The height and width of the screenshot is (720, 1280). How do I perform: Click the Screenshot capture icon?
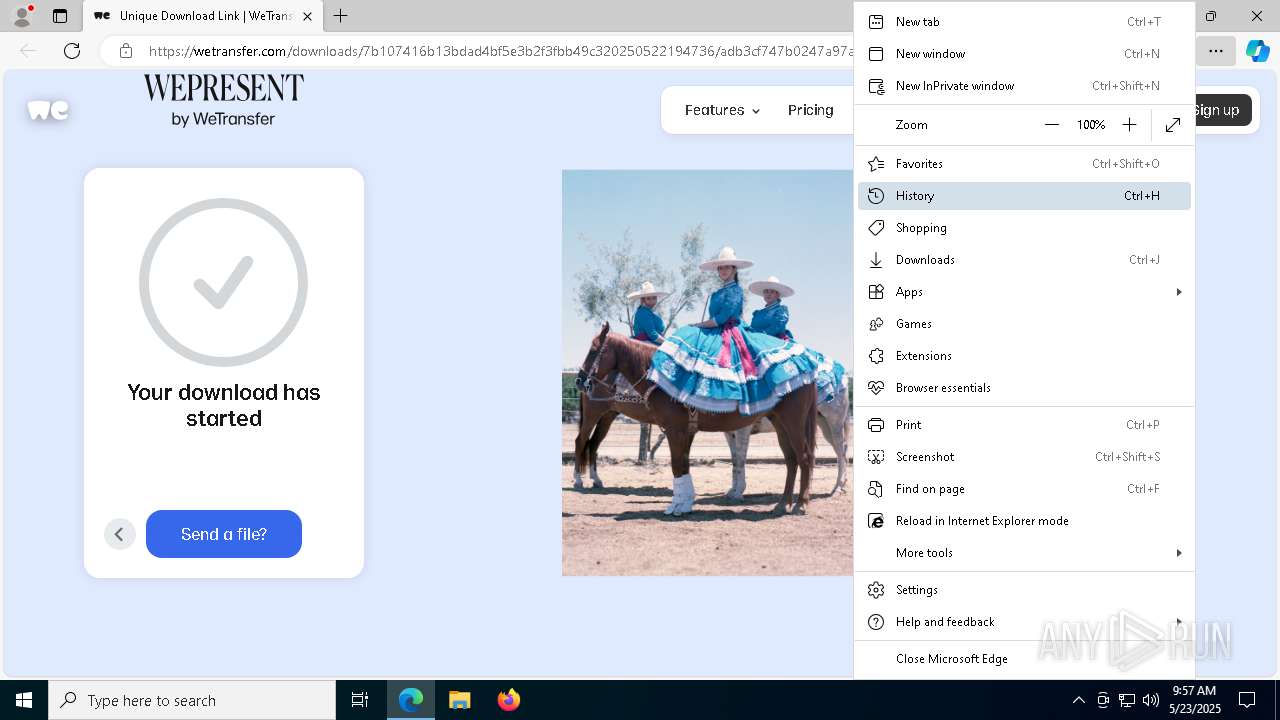[876, 457]
